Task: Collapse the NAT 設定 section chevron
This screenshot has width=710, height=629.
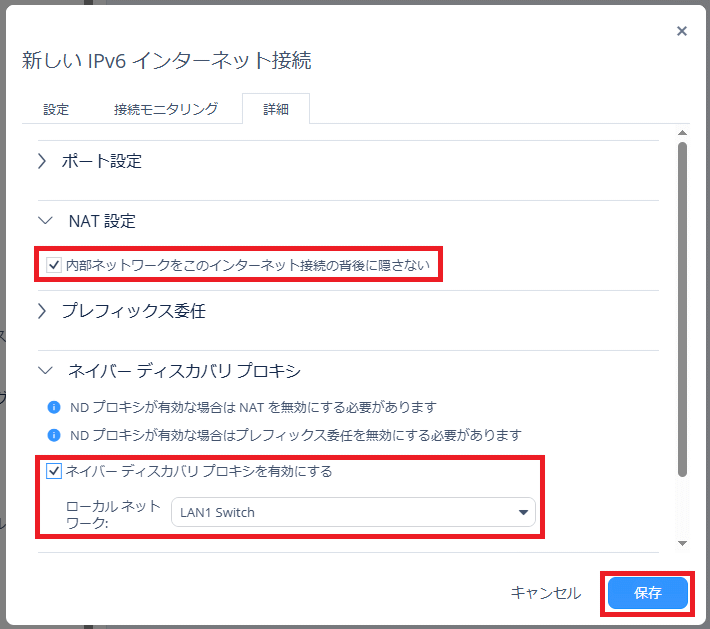Action: (x=42, y=221)
